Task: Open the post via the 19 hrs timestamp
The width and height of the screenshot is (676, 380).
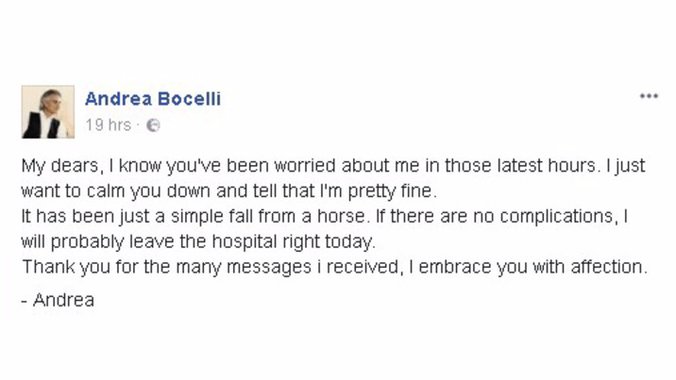Action: (x=108, y=125)
